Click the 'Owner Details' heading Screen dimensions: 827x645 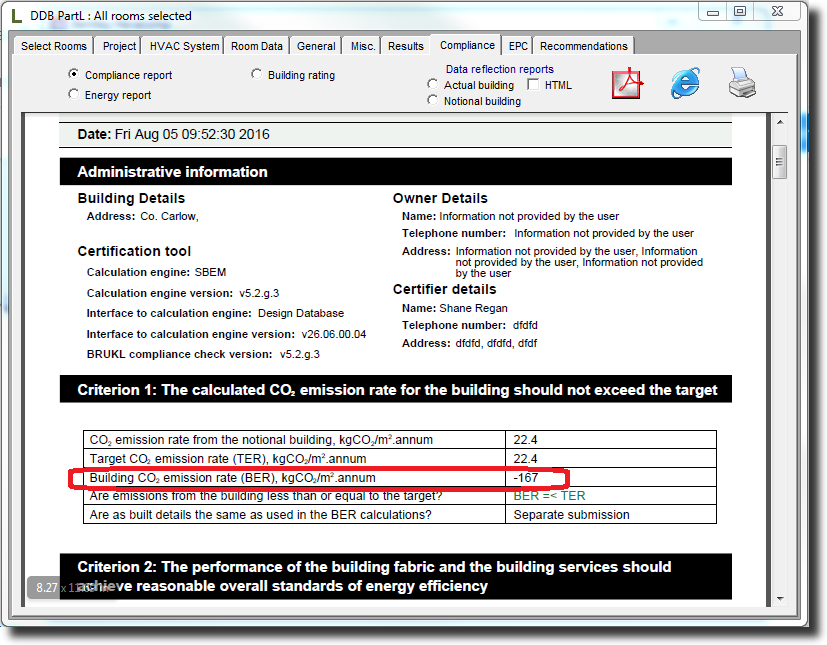(440, 198)
